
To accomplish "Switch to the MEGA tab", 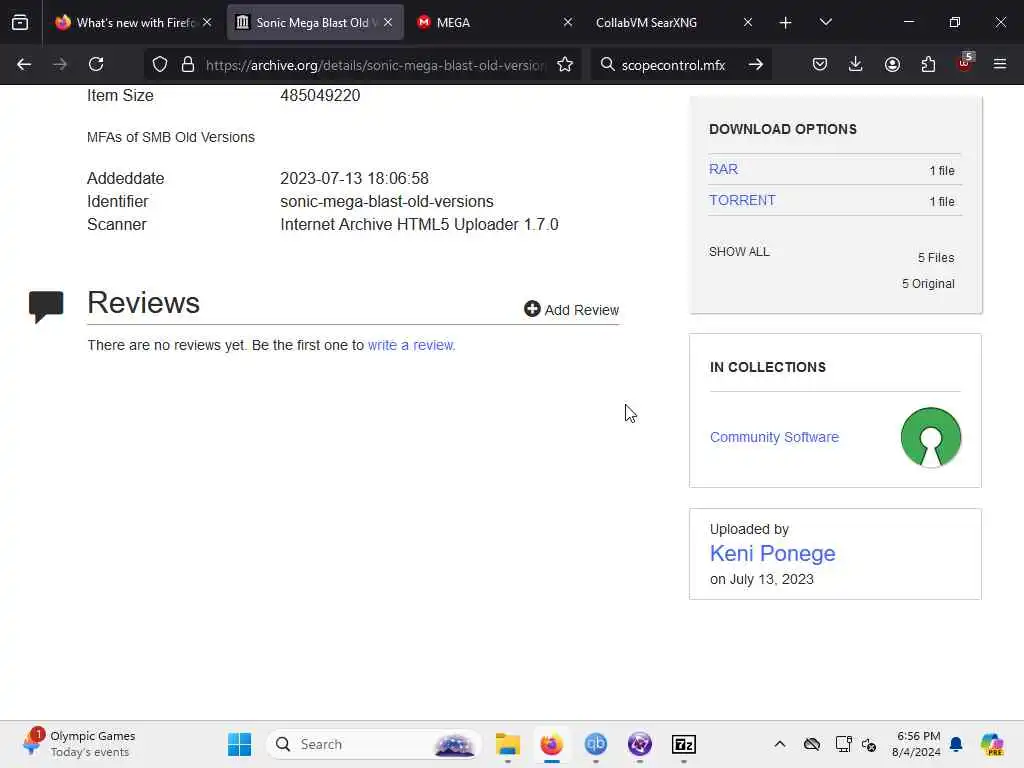I will 494,22.
